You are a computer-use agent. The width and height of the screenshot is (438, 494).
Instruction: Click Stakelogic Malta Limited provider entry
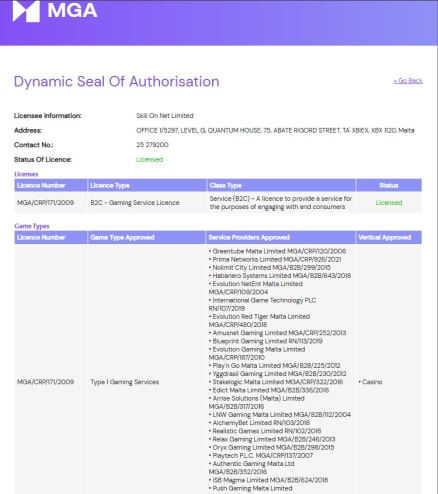tap(276, 382)
